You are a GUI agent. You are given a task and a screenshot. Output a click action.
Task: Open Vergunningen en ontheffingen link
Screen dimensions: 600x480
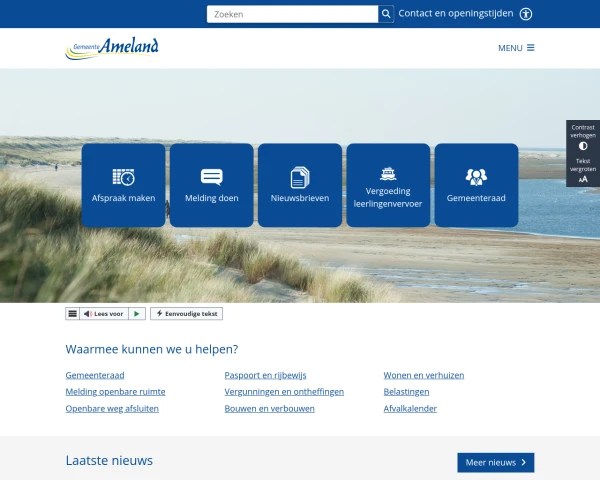click(x=284, y=392)
